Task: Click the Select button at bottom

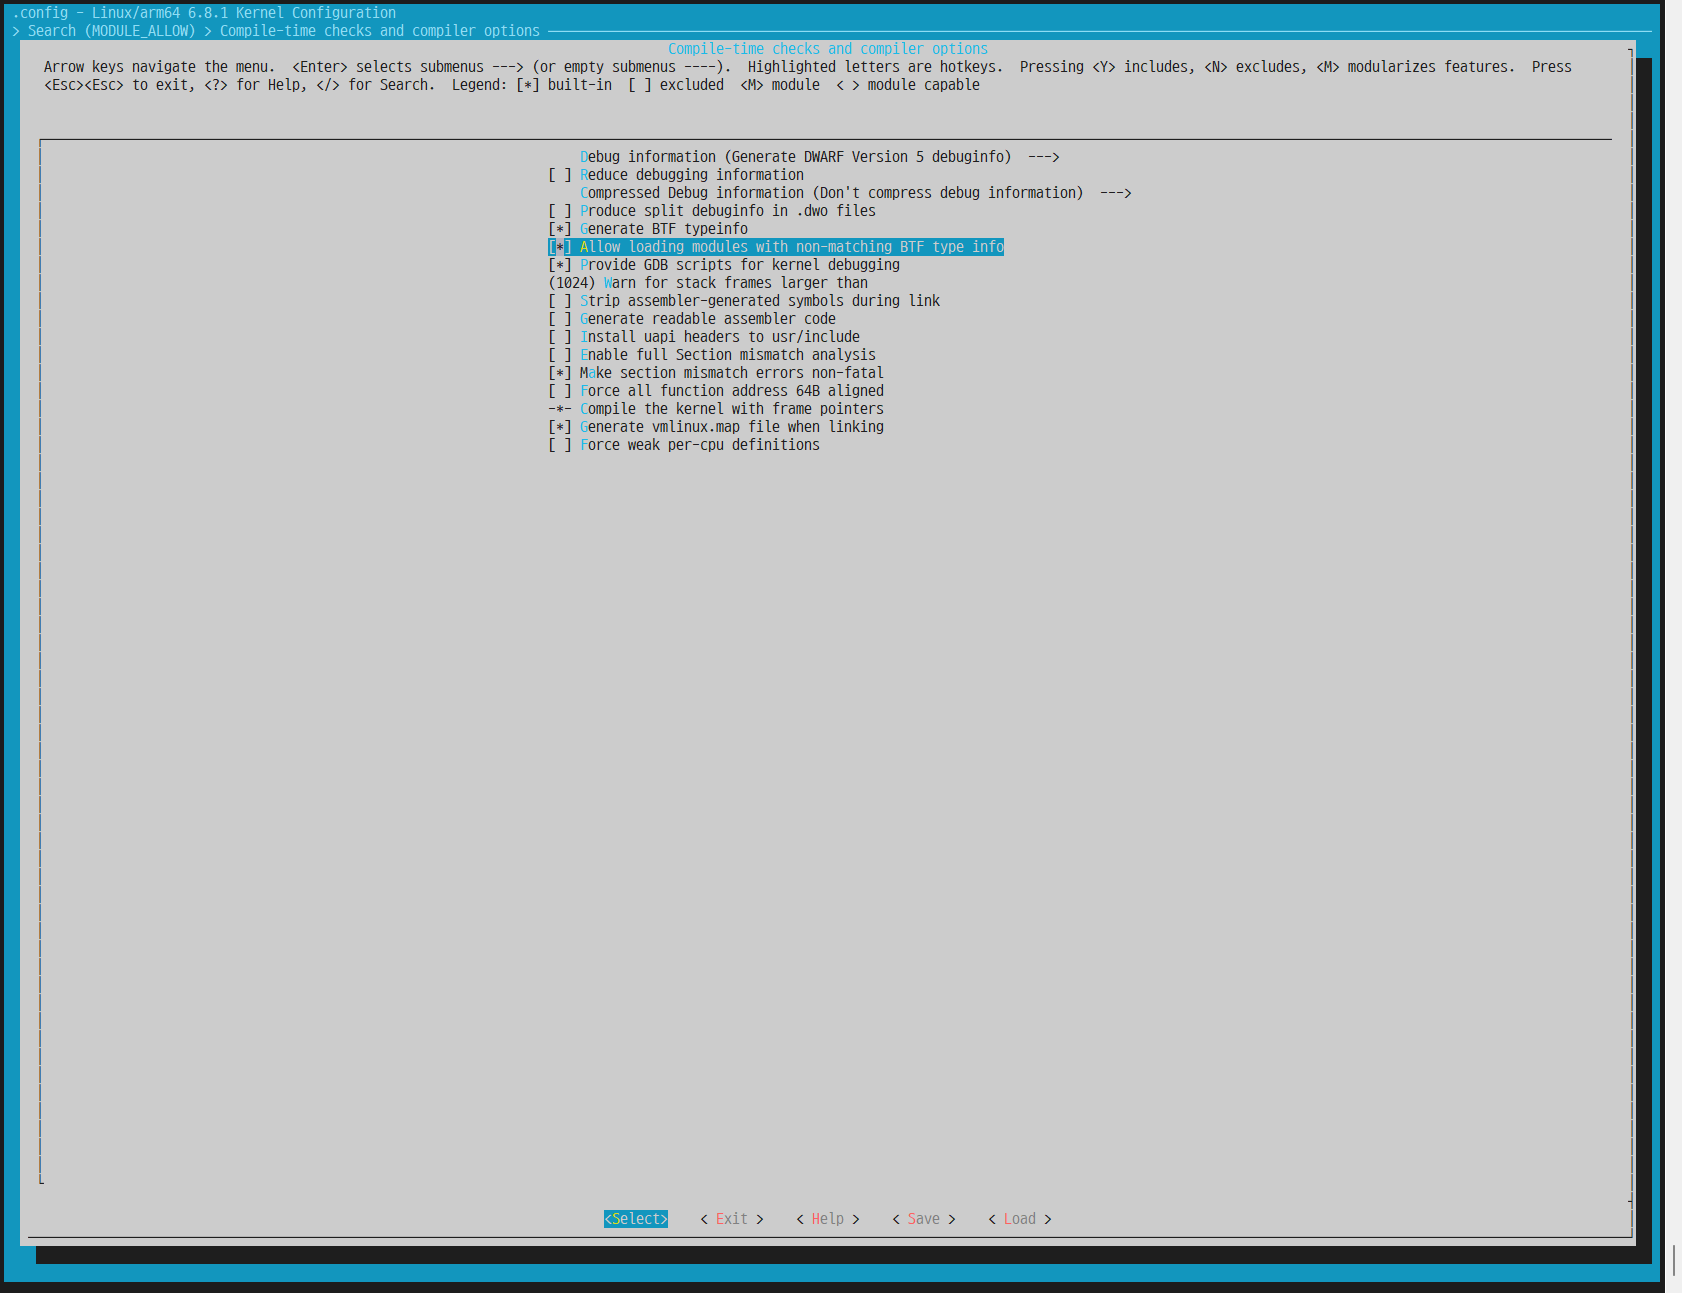Action: click(636, 1219)
